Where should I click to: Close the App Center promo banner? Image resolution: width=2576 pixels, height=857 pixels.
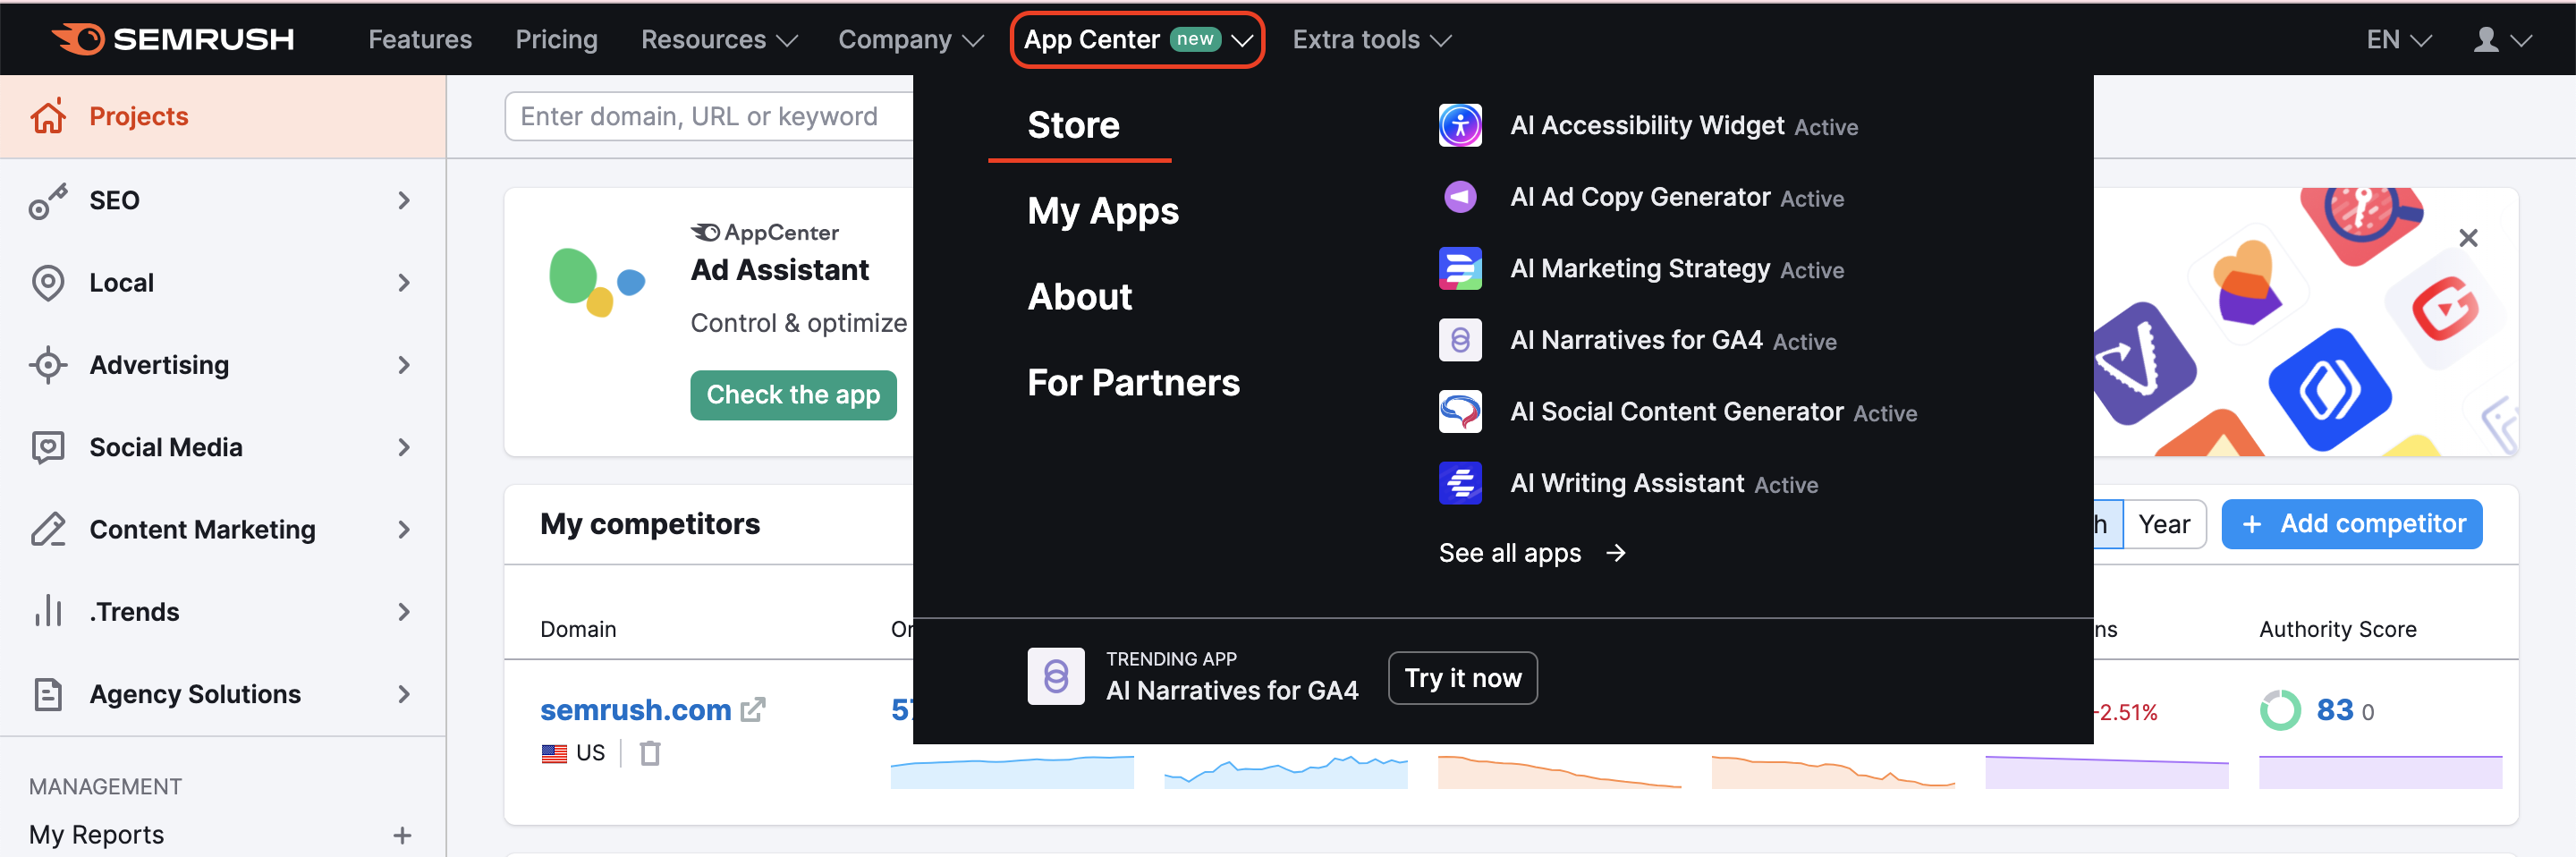click(2468, 238)
